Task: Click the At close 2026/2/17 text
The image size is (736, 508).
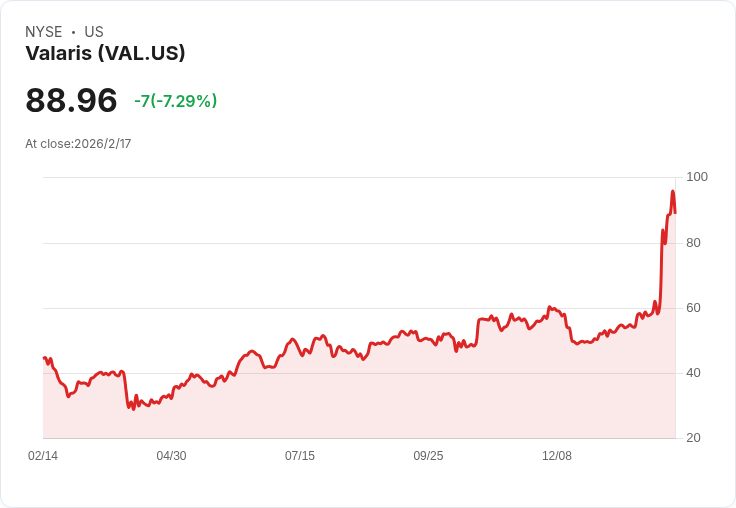Action: tap(78, 144)
